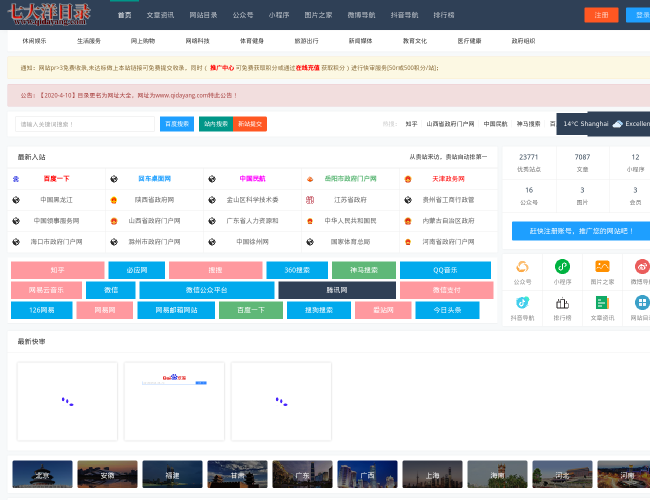Click the emblem icon beside 陕西省政府网

pos(114,200)
